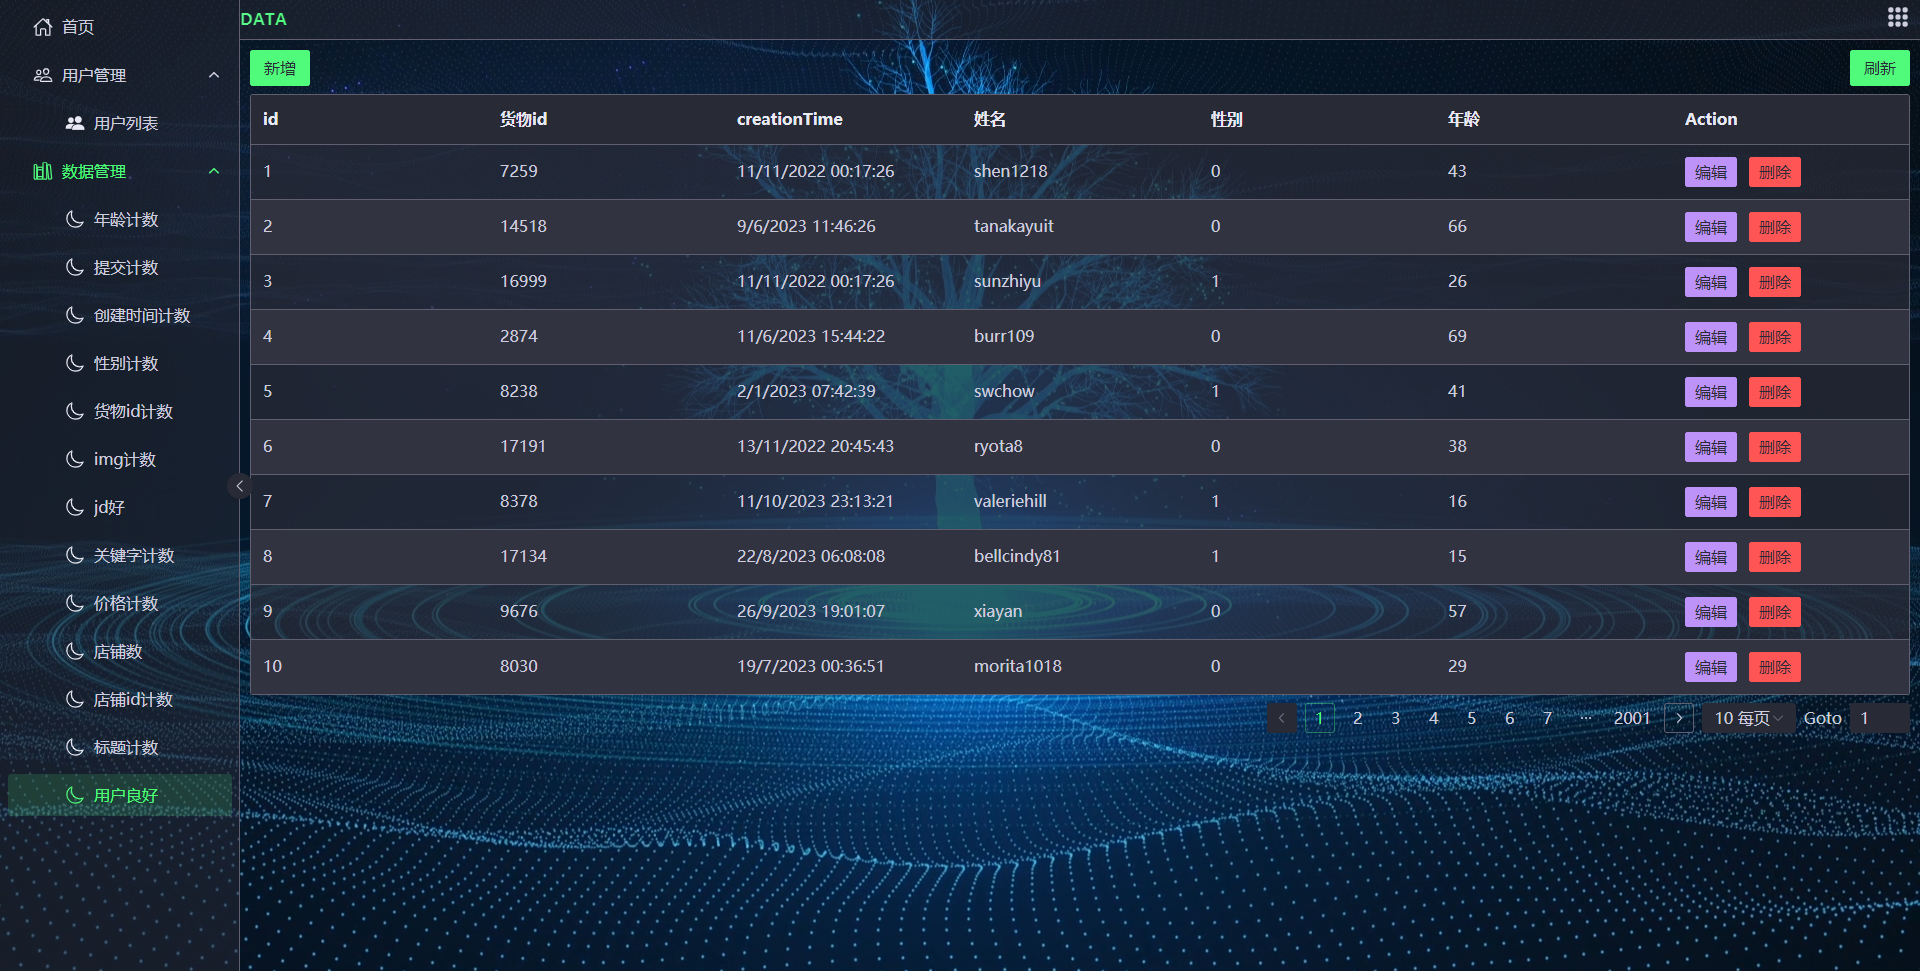The width and height of the screenshot is (1920, 971).
Task: Click the users icon beside 用户管理
Action: click(43, 75)
